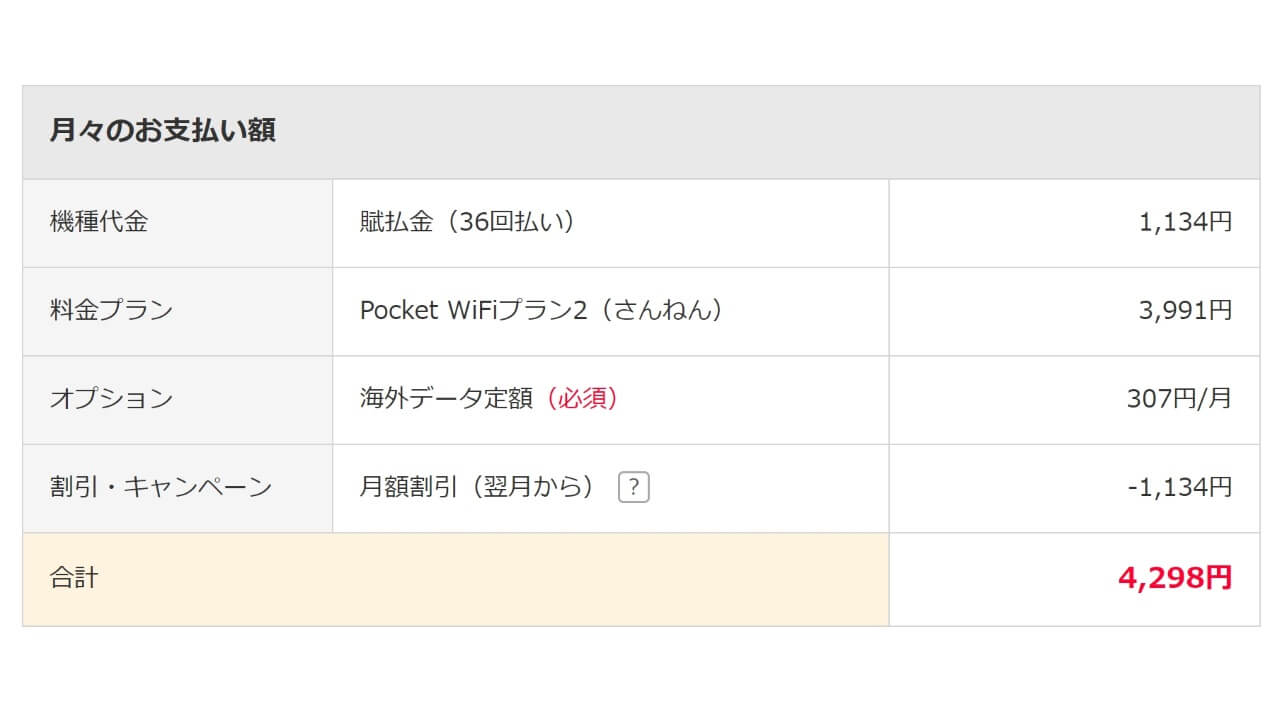Click the さんねん contract term text
Screen dimensions: 1280x720
point(667,310)
